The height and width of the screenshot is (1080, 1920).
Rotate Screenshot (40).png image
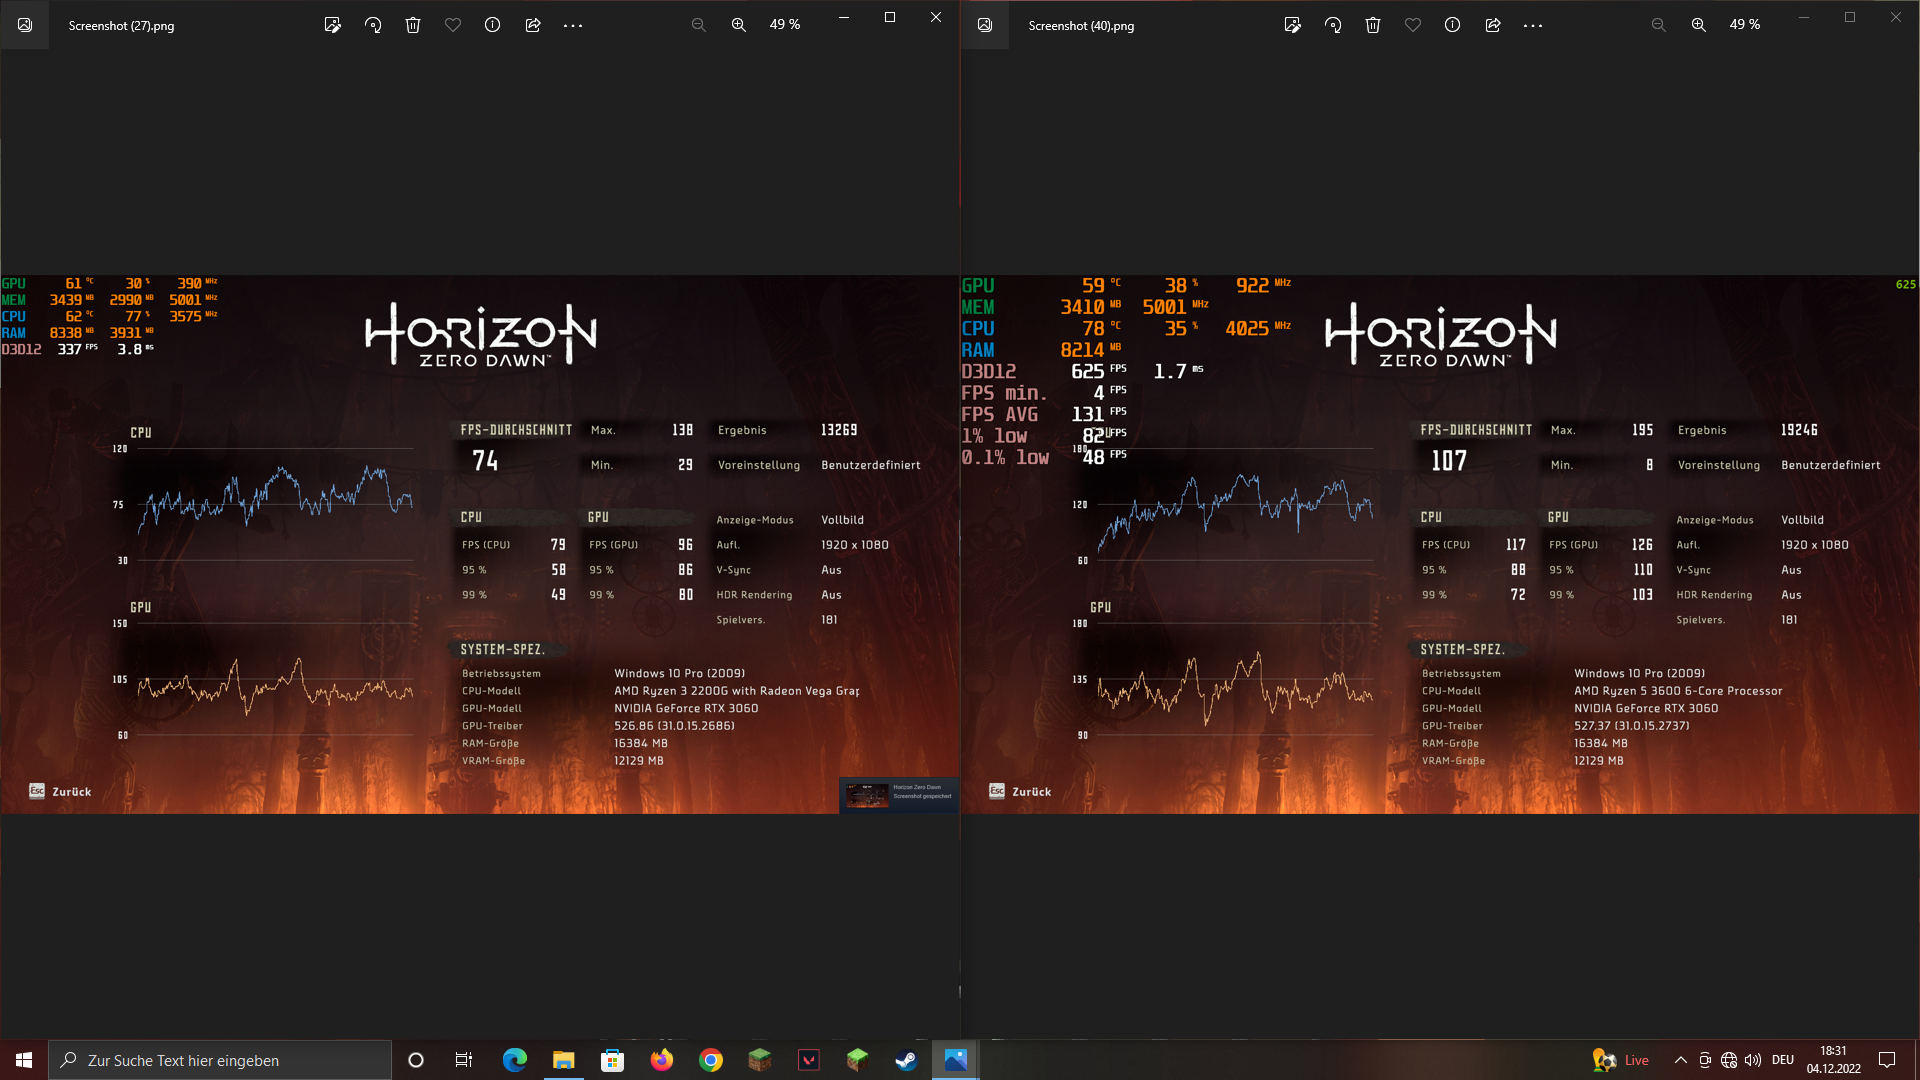pyautogui.click(x=1333, y=25)
